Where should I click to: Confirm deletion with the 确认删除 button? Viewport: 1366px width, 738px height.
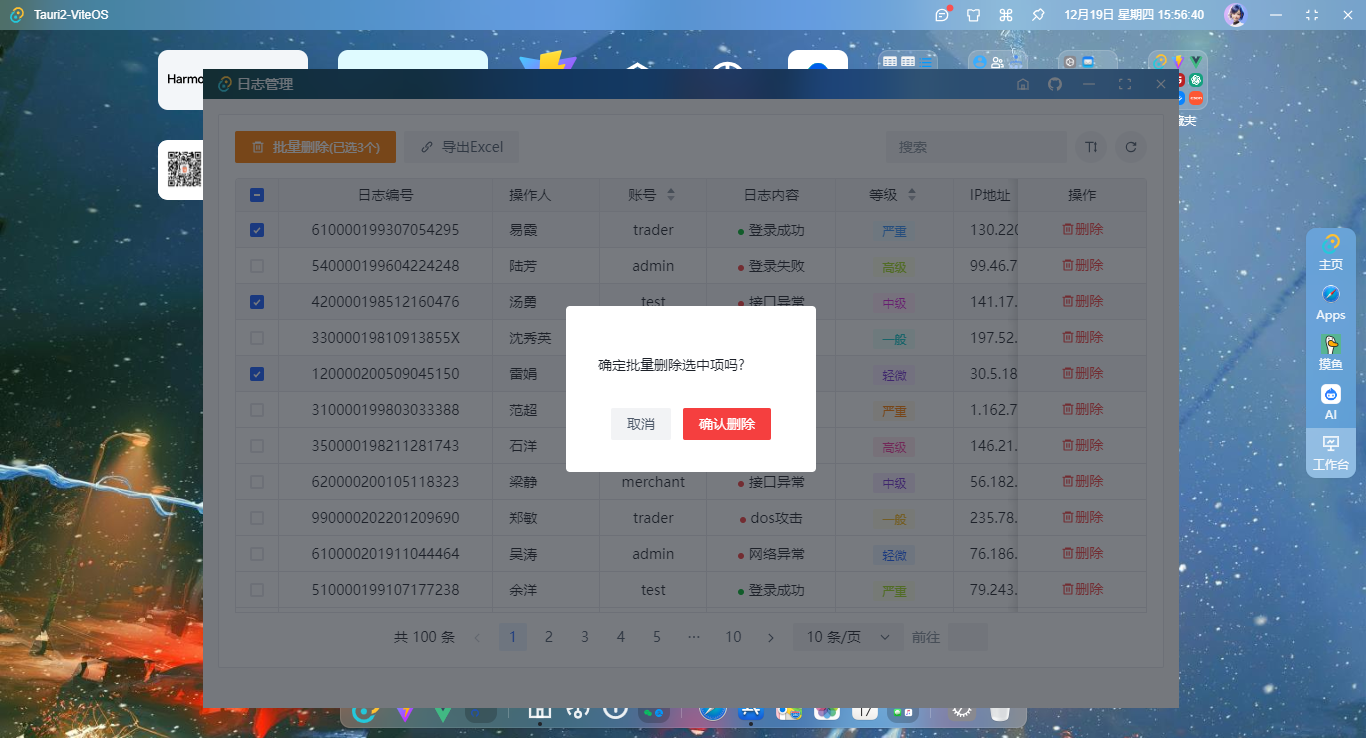pos(727,423)
